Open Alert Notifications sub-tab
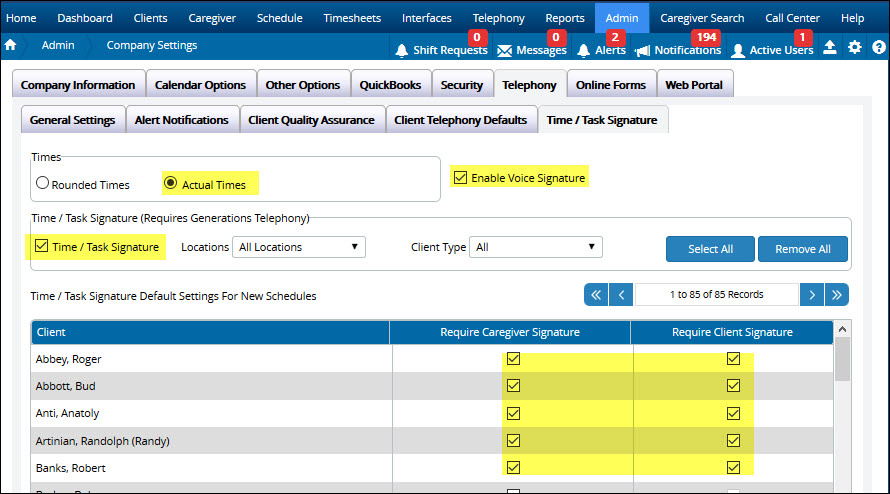Viewport: 890px width, 494px height. pos(182,120)
